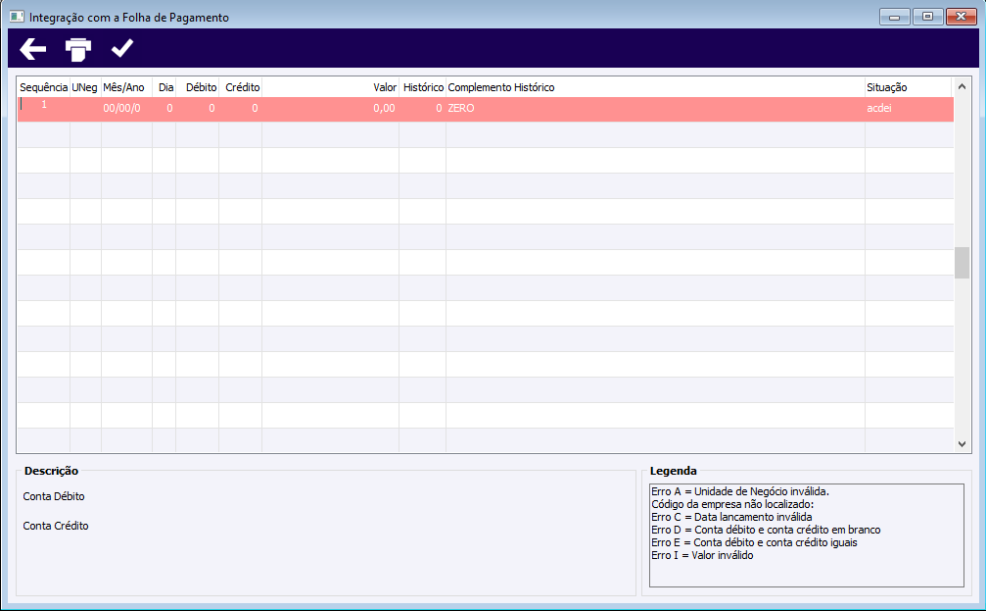Click legend line Erro D contas em branco
This screenshot has height=611, width=986.
tap(766, 530)
